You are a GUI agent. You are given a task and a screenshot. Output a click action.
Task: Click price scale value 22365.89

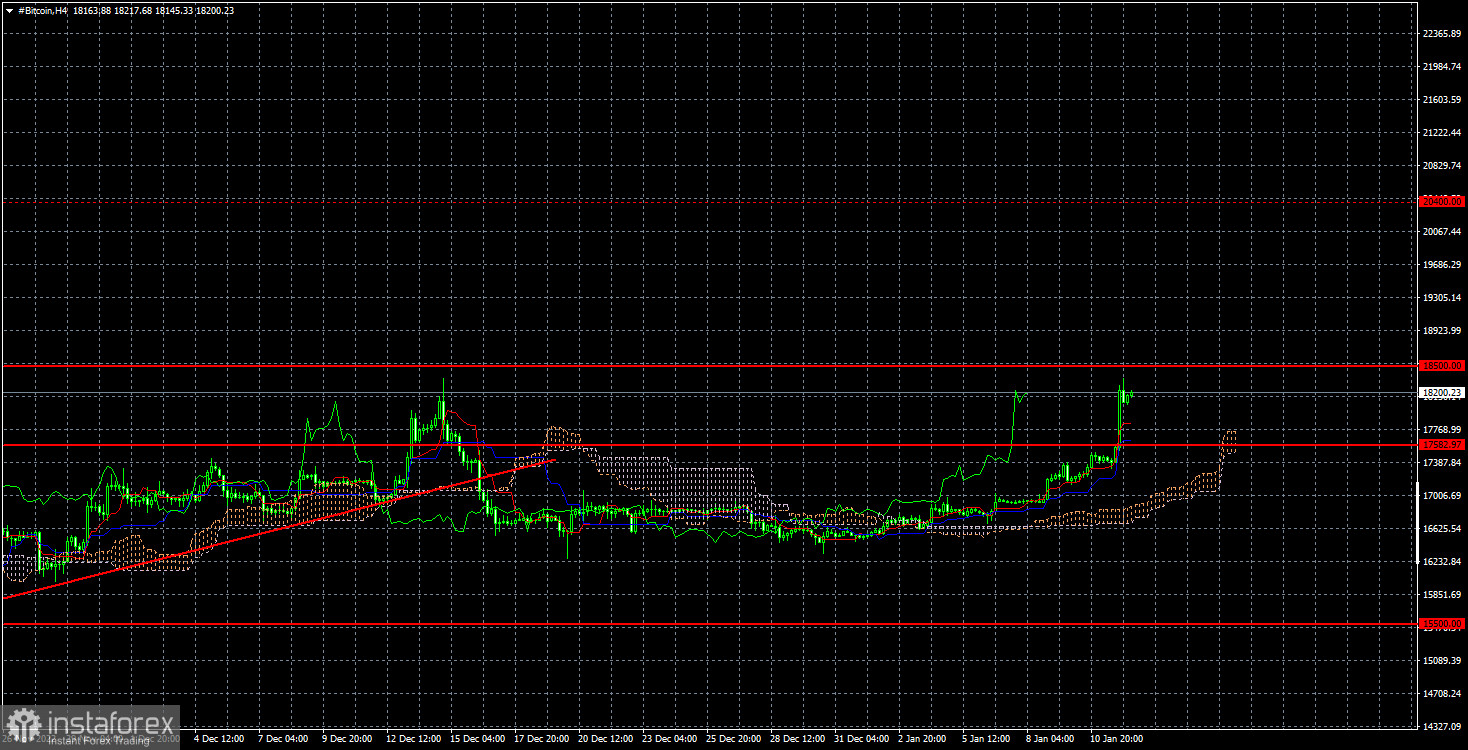point(1442,34)
